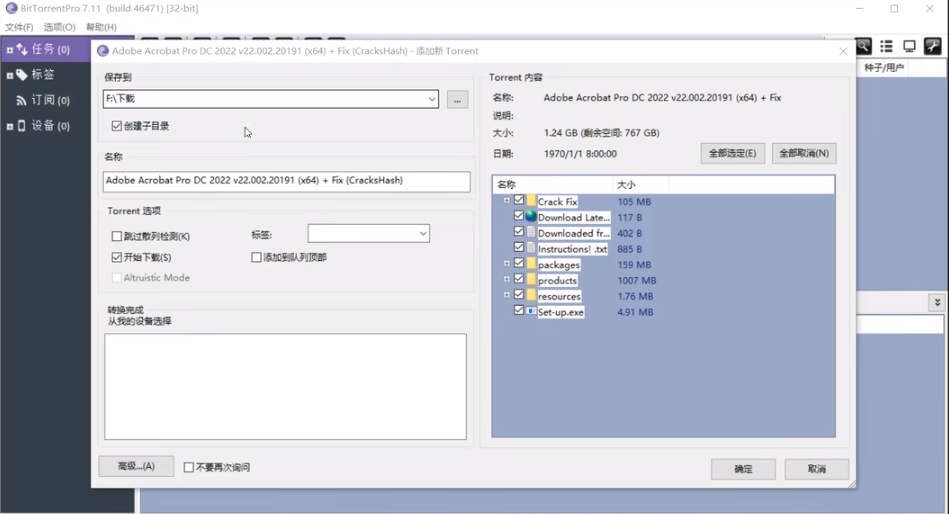Close the 添加新 Torrent dialog

click(843, 51)
